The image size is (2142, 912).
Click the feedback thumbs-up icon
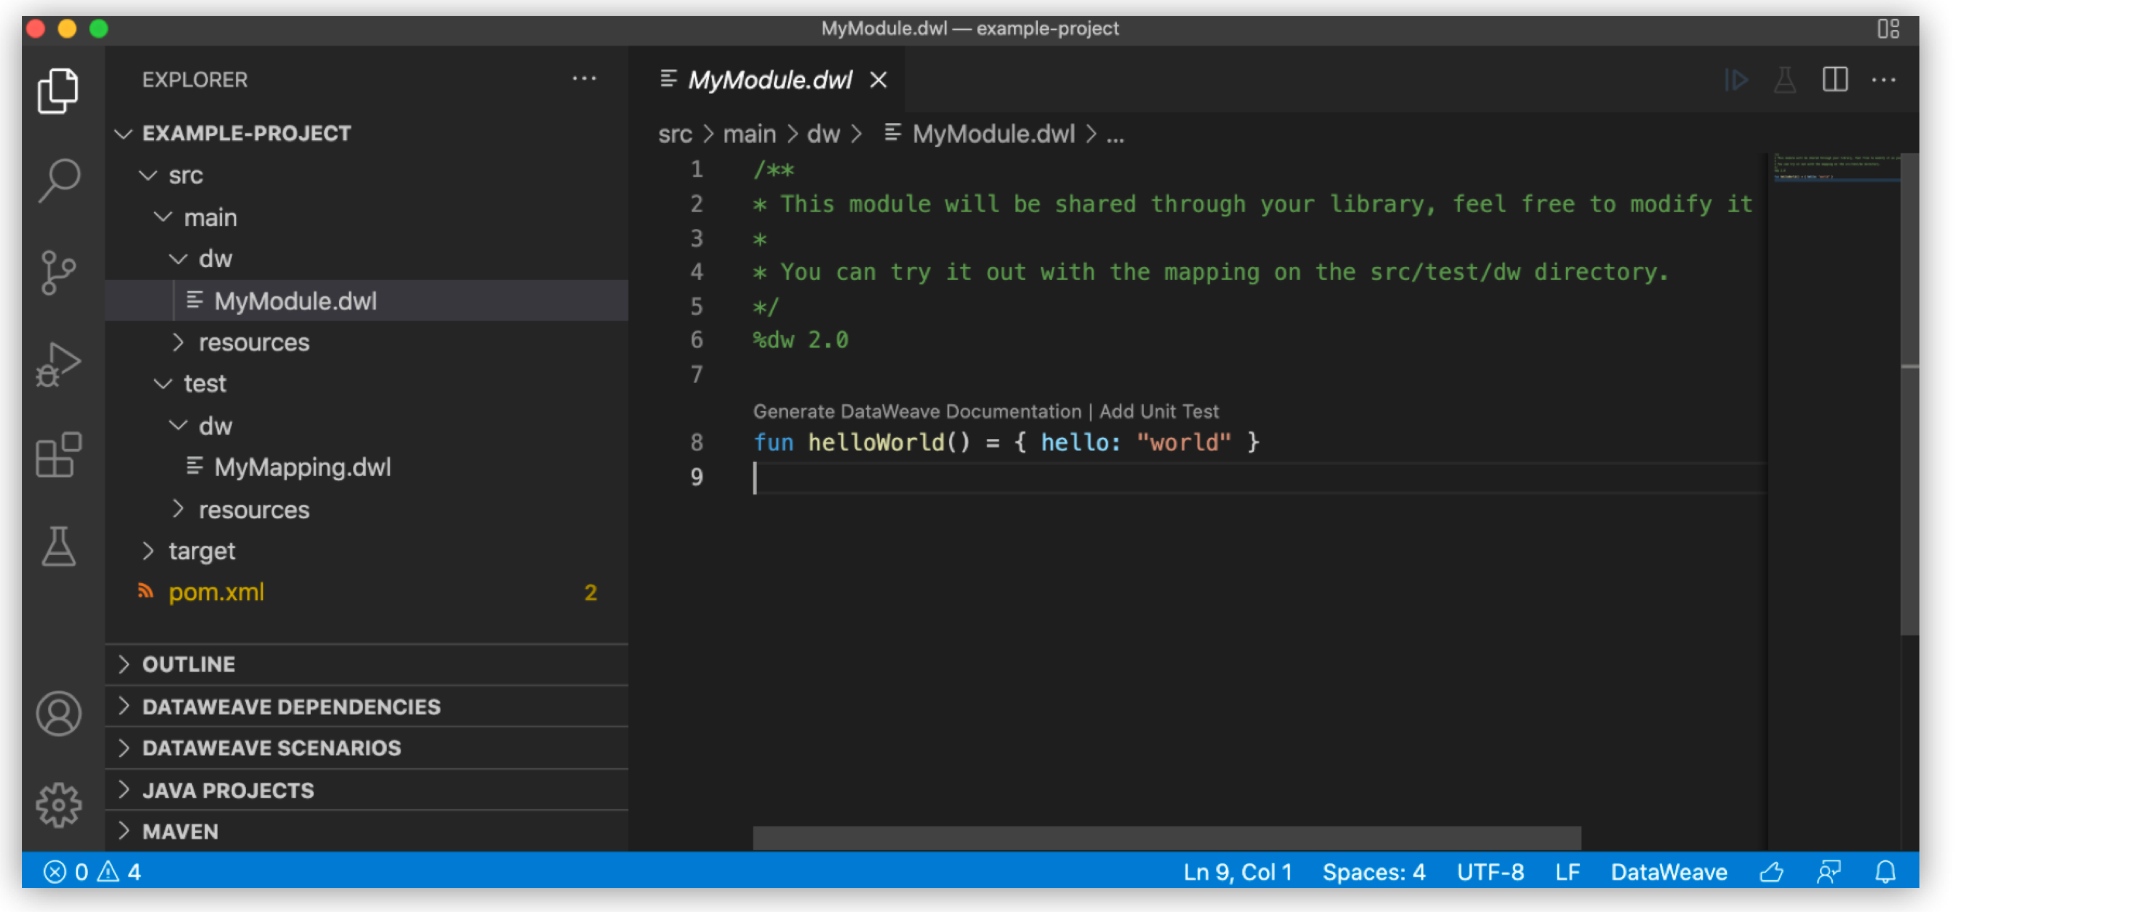[x=1772, y=871]
